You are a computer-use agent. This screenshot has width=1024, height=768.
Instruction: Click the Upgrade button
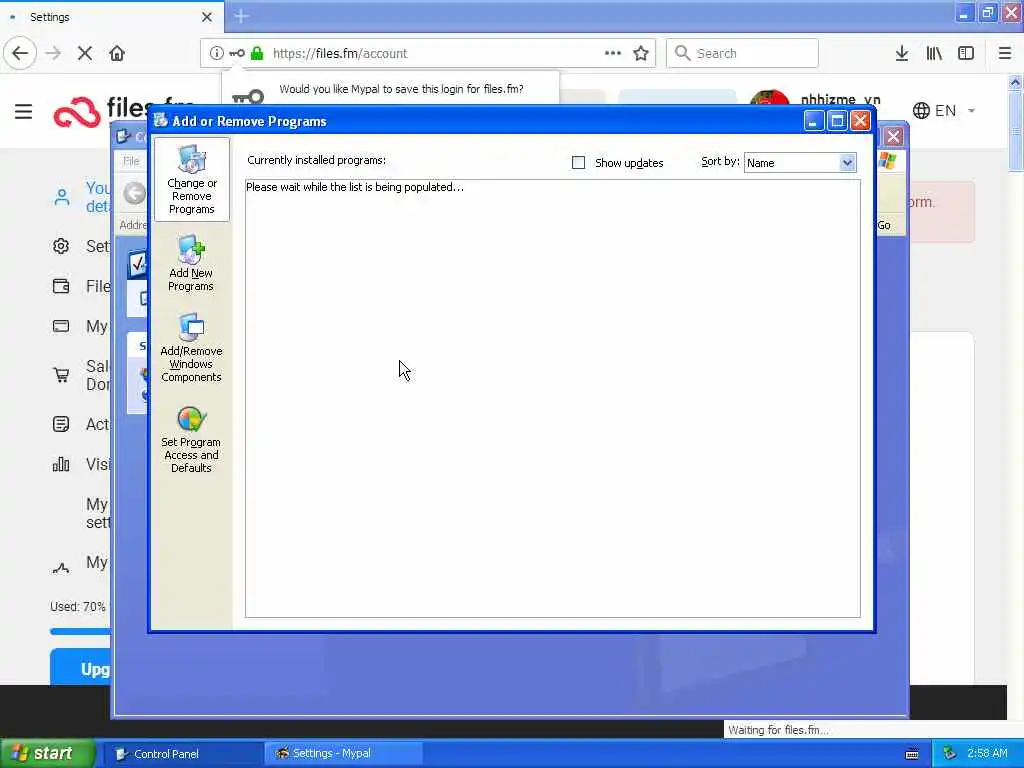point(80,667)
